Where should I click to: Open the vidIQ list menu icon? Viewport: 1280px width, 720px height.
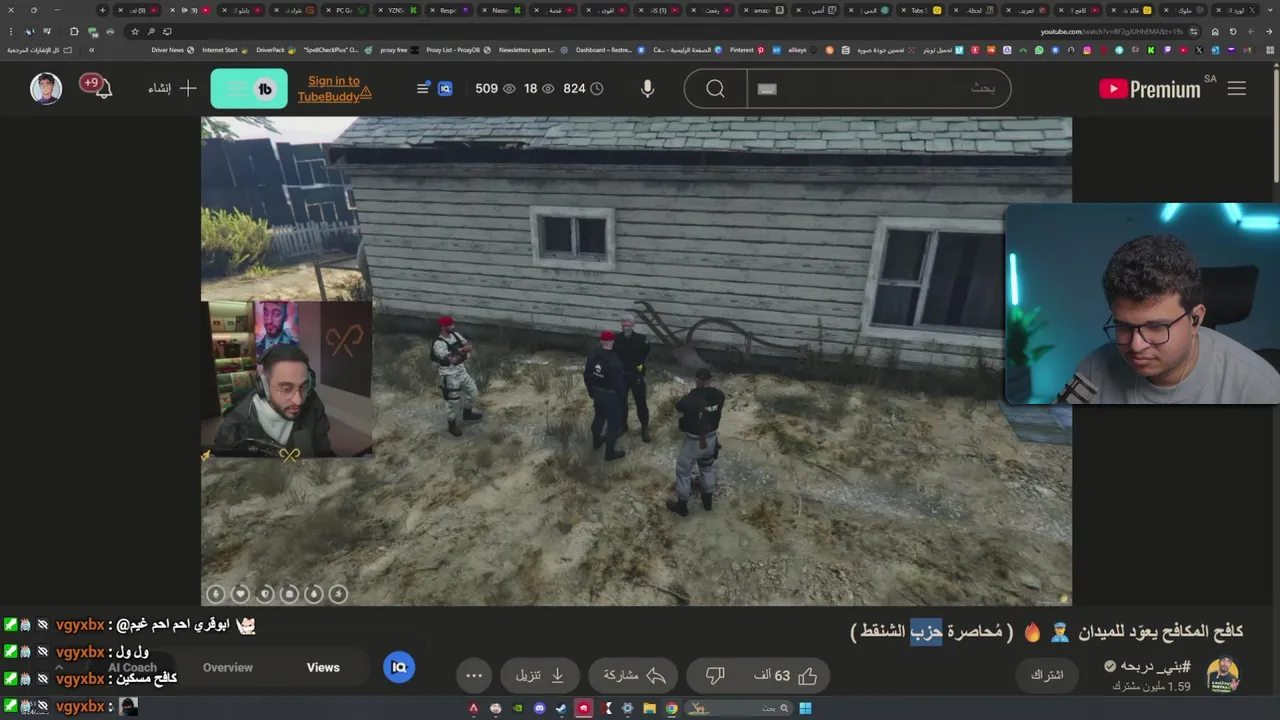tap(423, 88)
